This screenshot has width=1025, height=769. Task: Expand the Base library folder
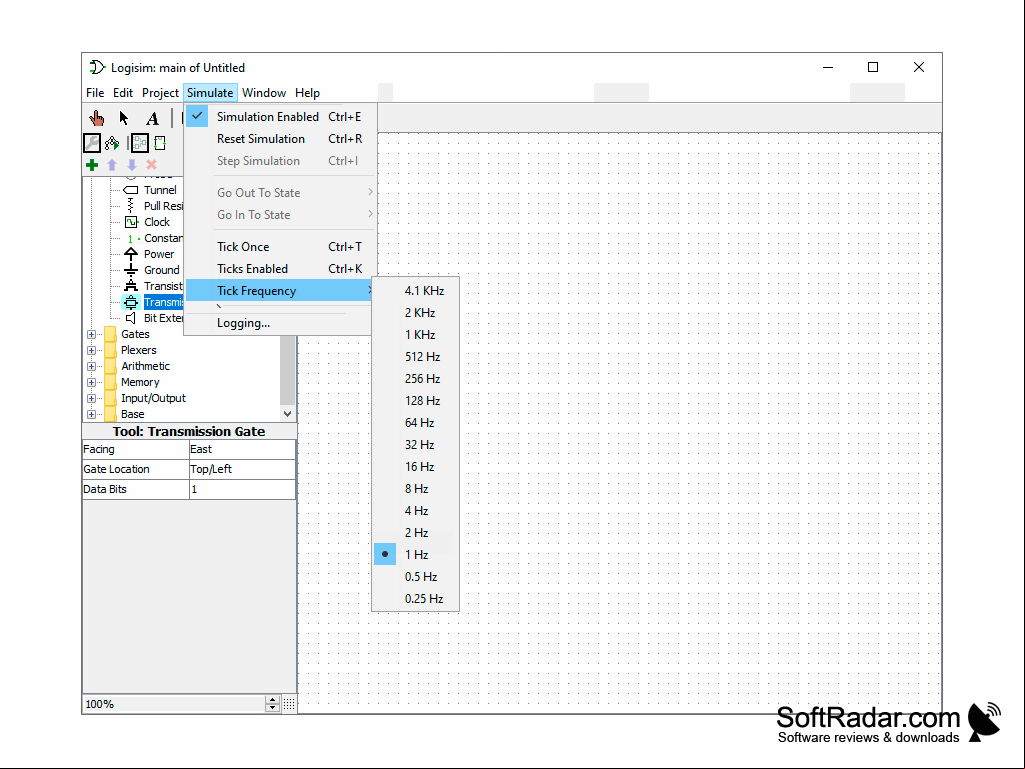92,415
